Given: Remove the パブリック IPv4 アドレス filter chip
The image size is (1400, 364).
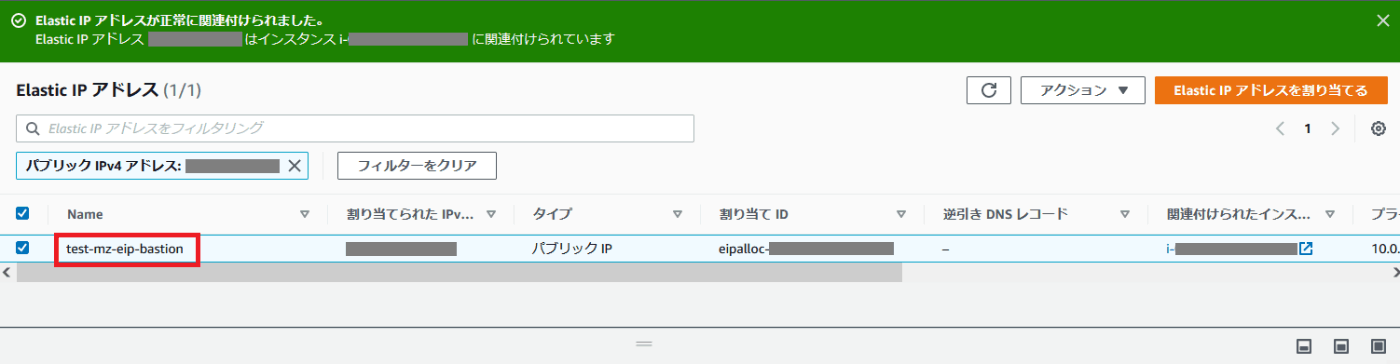Looking at the screenshot, I should tap(294, 166).
